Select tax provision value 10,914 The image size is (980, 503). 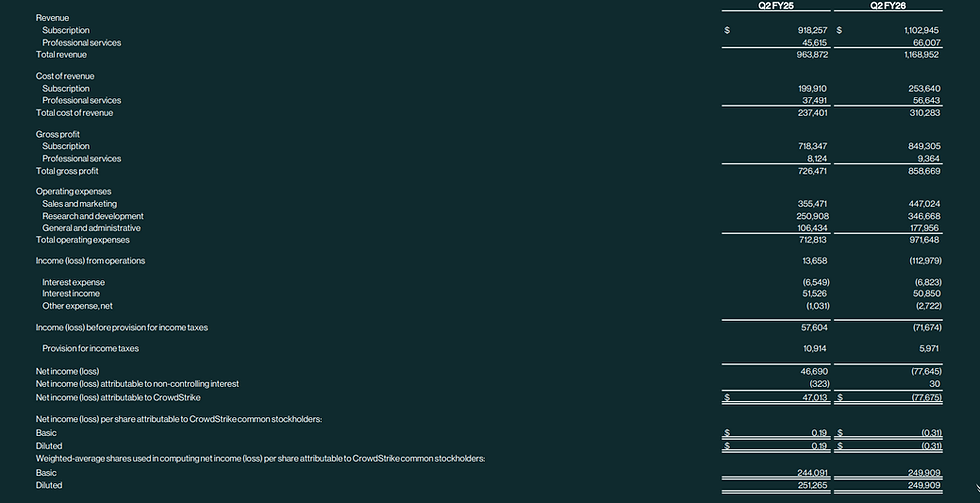tap(816, 349)
